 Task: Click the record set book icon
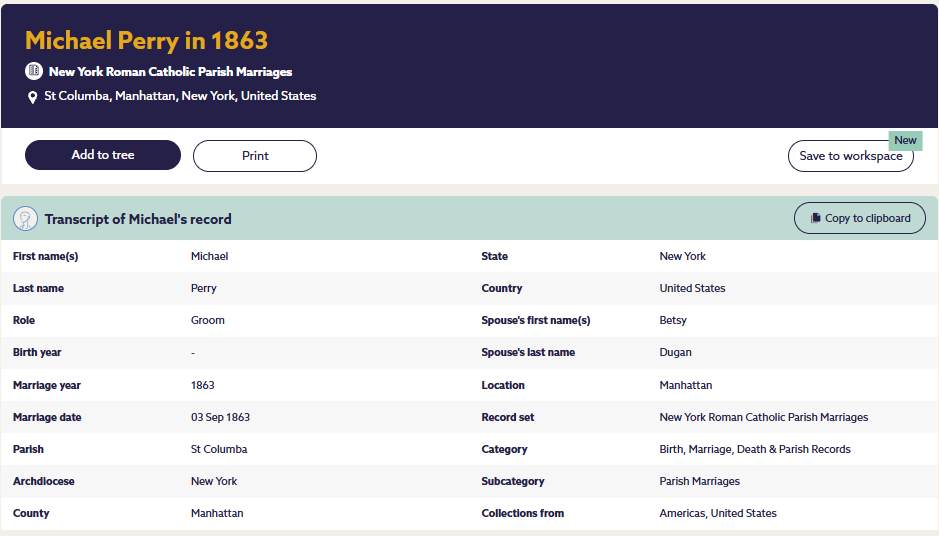[x=34, y=71]
